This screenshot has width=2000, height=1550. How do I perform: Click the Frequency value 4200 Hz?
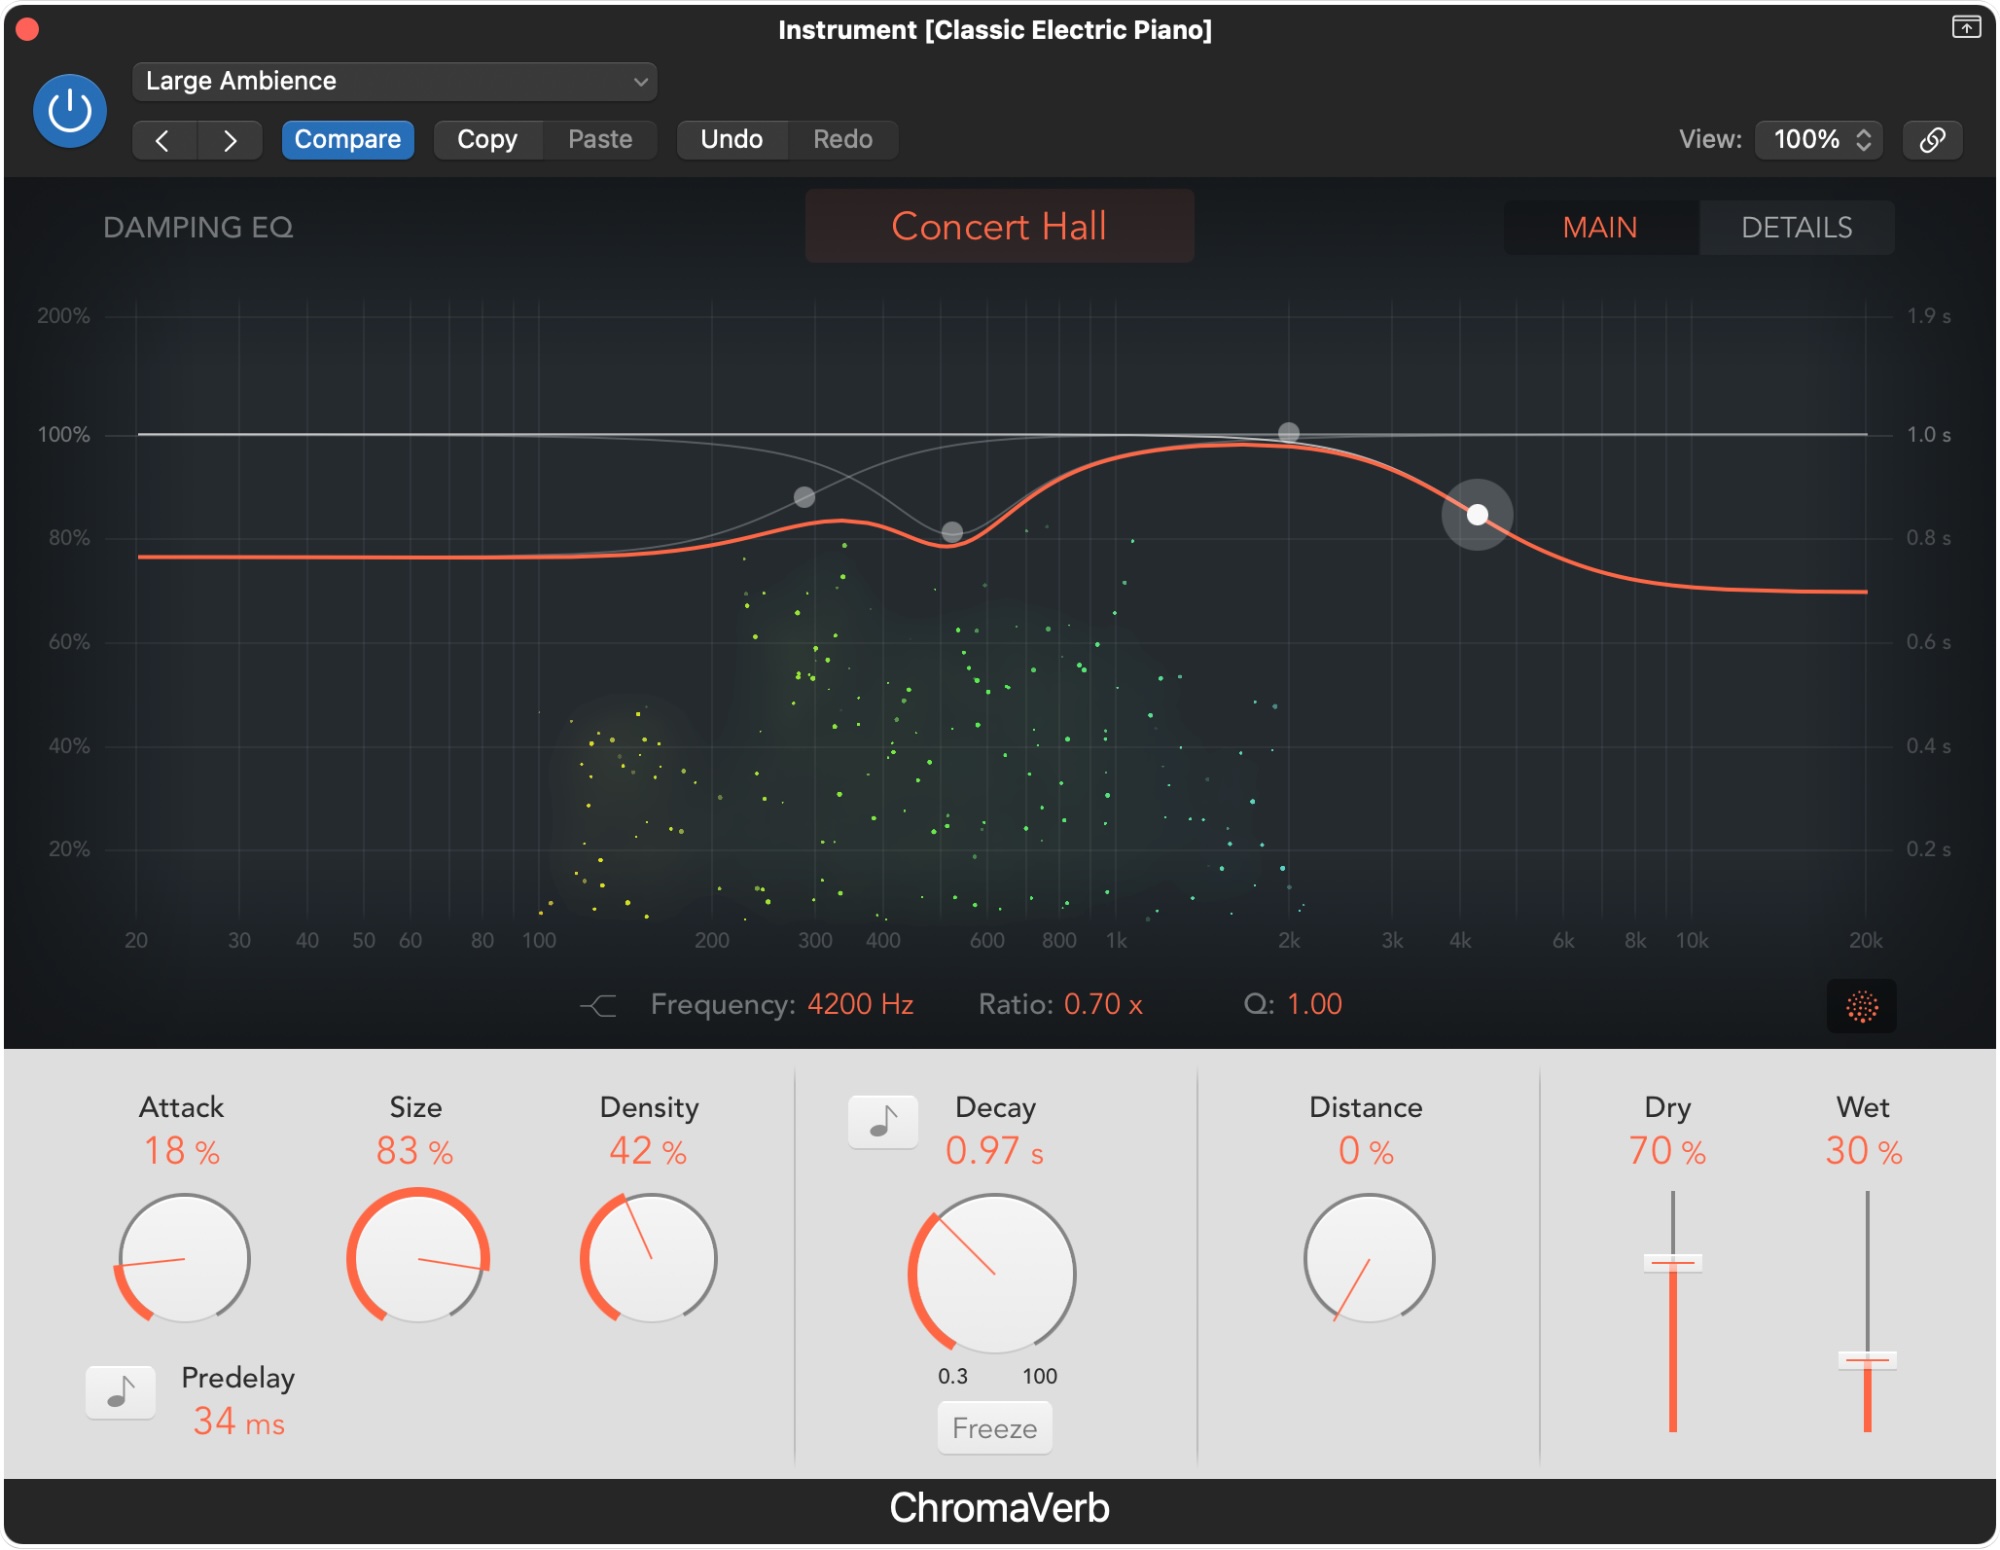(860, 1004)
